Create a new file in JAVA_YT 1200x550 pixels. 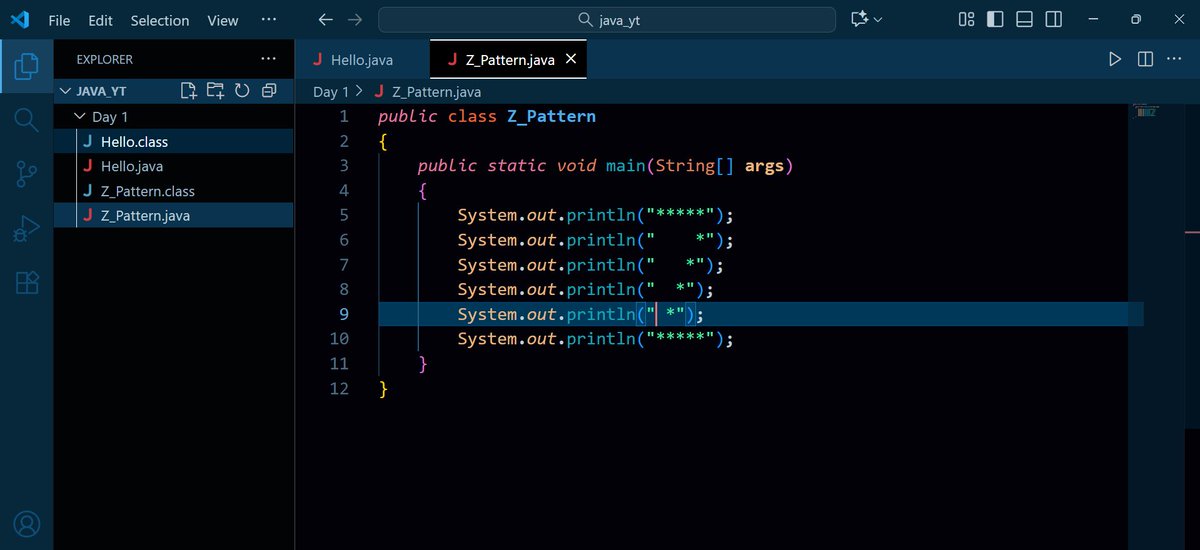point(189,91)
